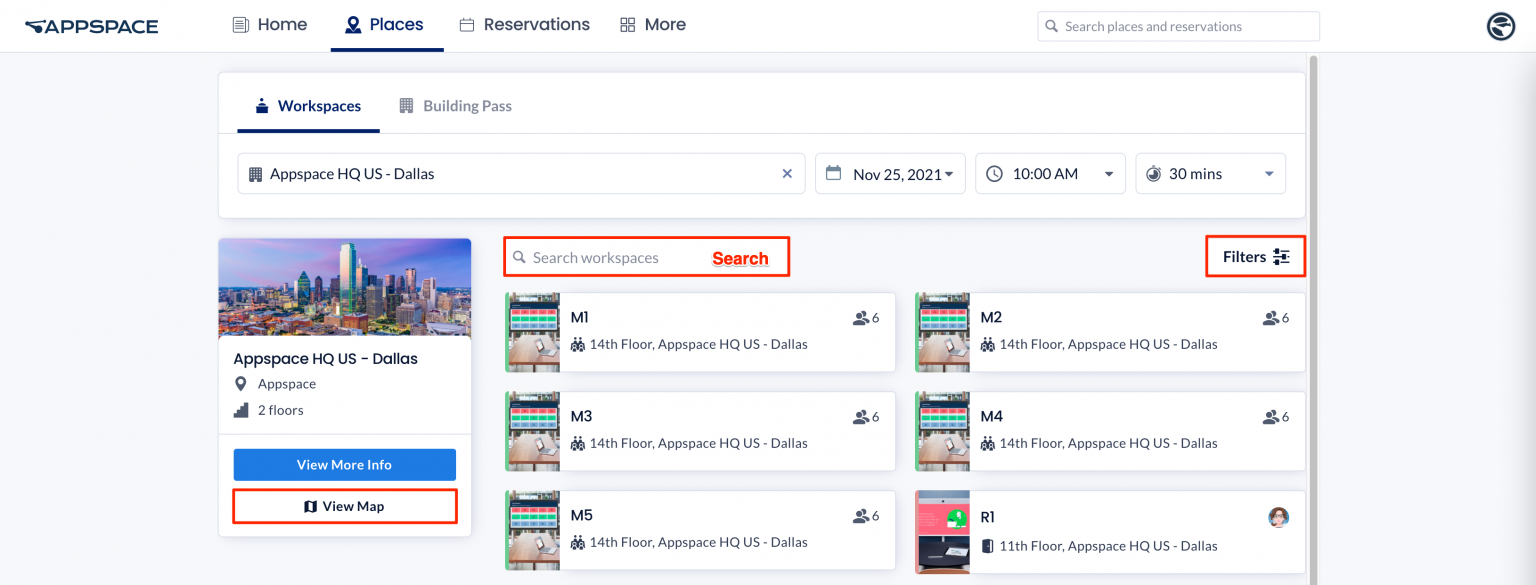Image resolution: width=1536 pixels, height=585 pixels.
Task: Select the R1 workspace card
Action: 1110,532
